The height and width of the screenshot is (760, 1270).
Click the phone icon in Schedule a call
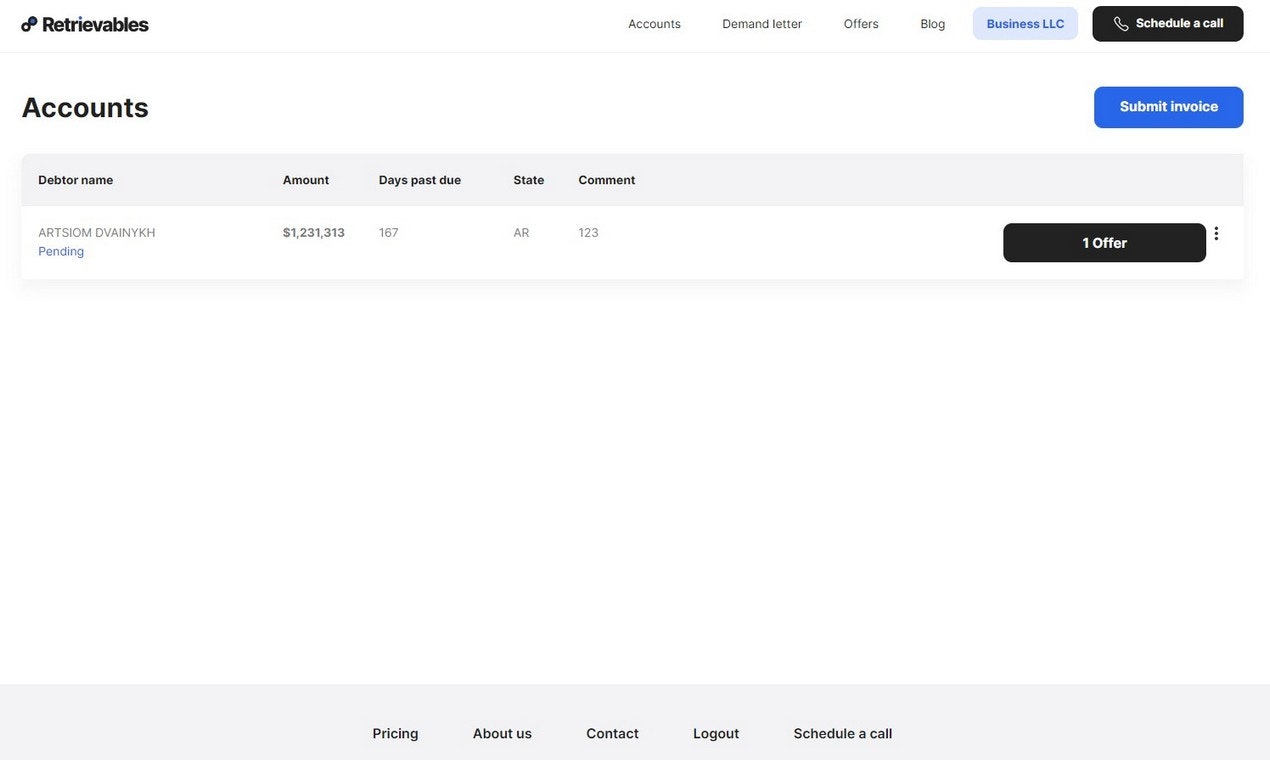(x=1121, y=24)
